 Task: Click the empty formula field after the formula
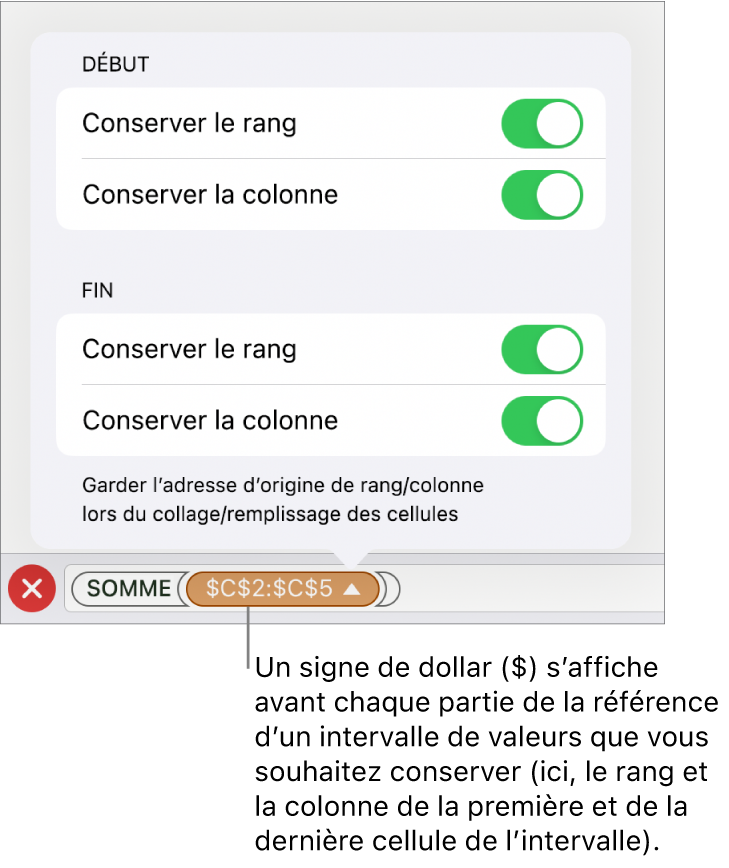tap(530, 589)
